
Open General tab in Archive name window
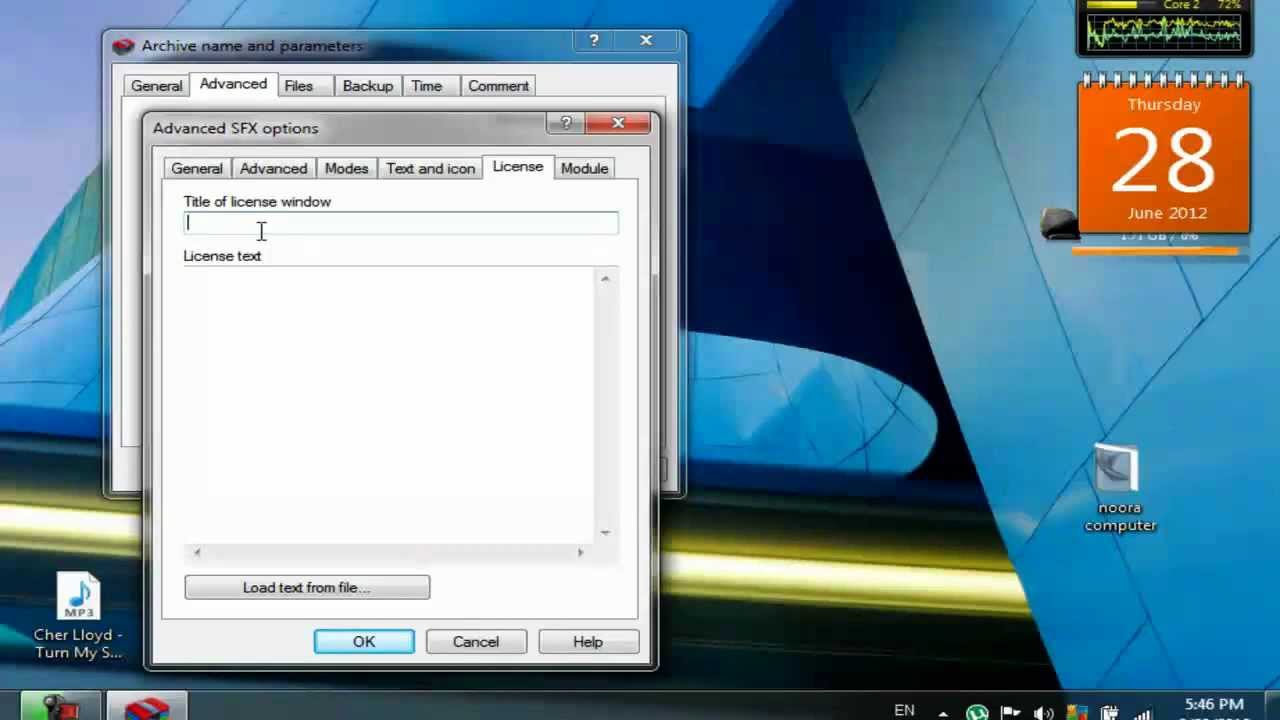pyautogui.click(x=157, y=86)
